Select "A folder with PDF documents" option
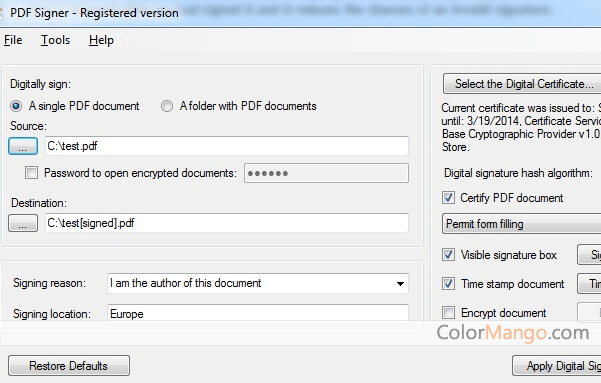601x383 pixels. [167, 106]
